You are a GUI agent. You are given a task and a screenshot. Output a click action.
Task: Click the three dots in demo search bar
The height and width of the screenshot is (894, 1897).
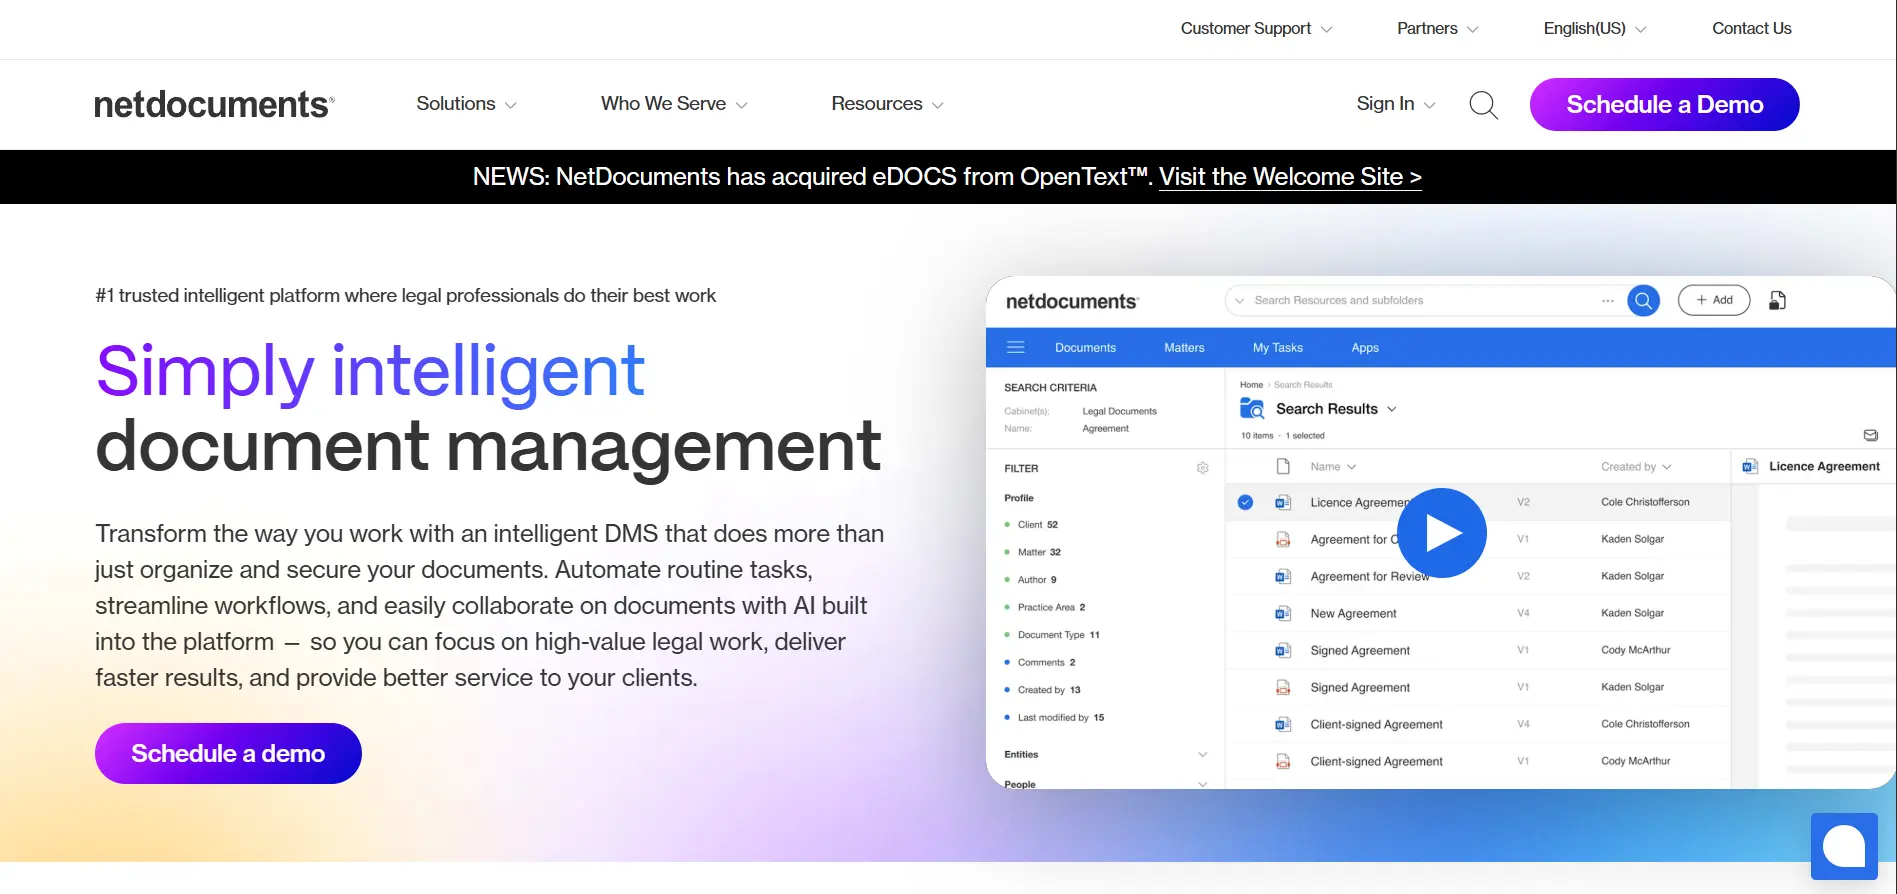1608,300
